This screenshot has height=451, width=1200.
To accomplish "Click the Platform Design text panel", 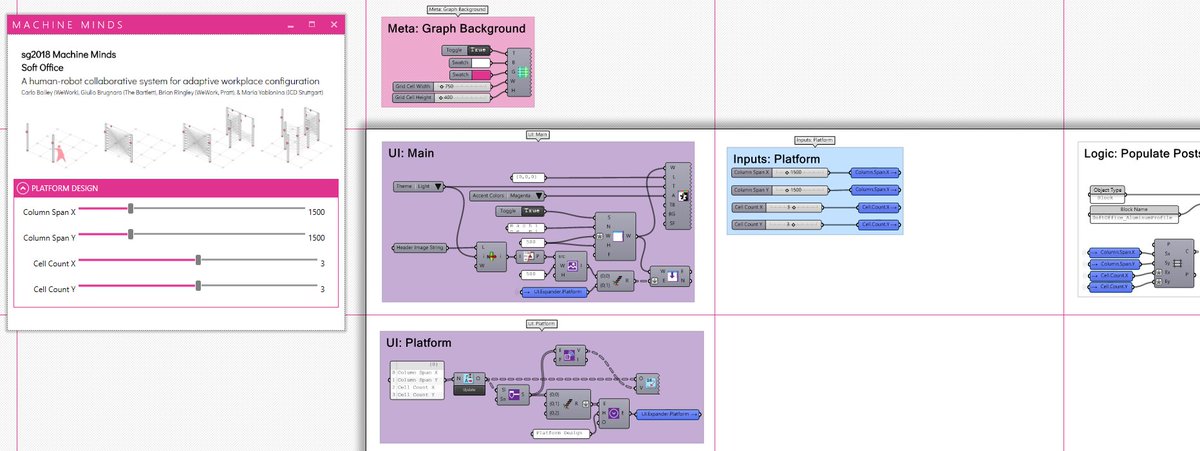I will pos(561,433).
